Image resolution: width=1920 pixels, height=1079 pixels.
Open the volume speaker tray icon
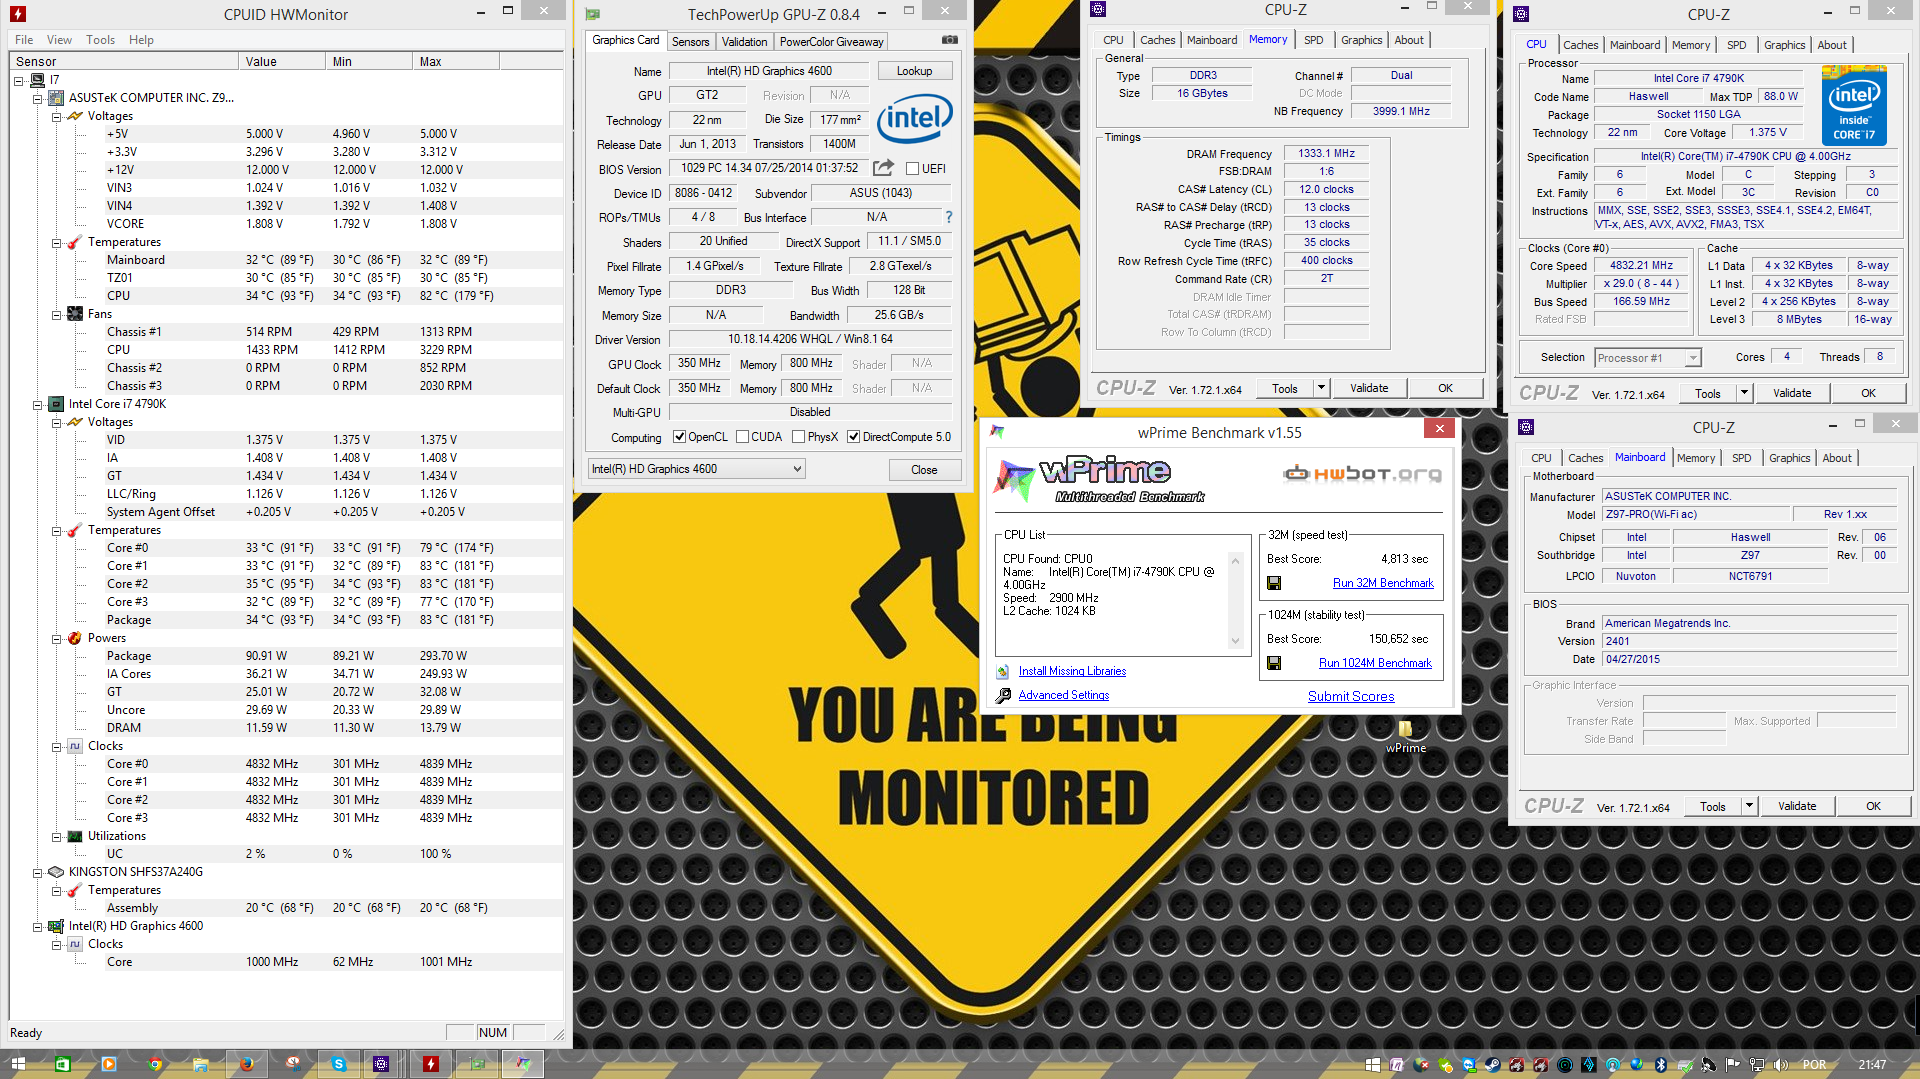click(1781, 1065)
